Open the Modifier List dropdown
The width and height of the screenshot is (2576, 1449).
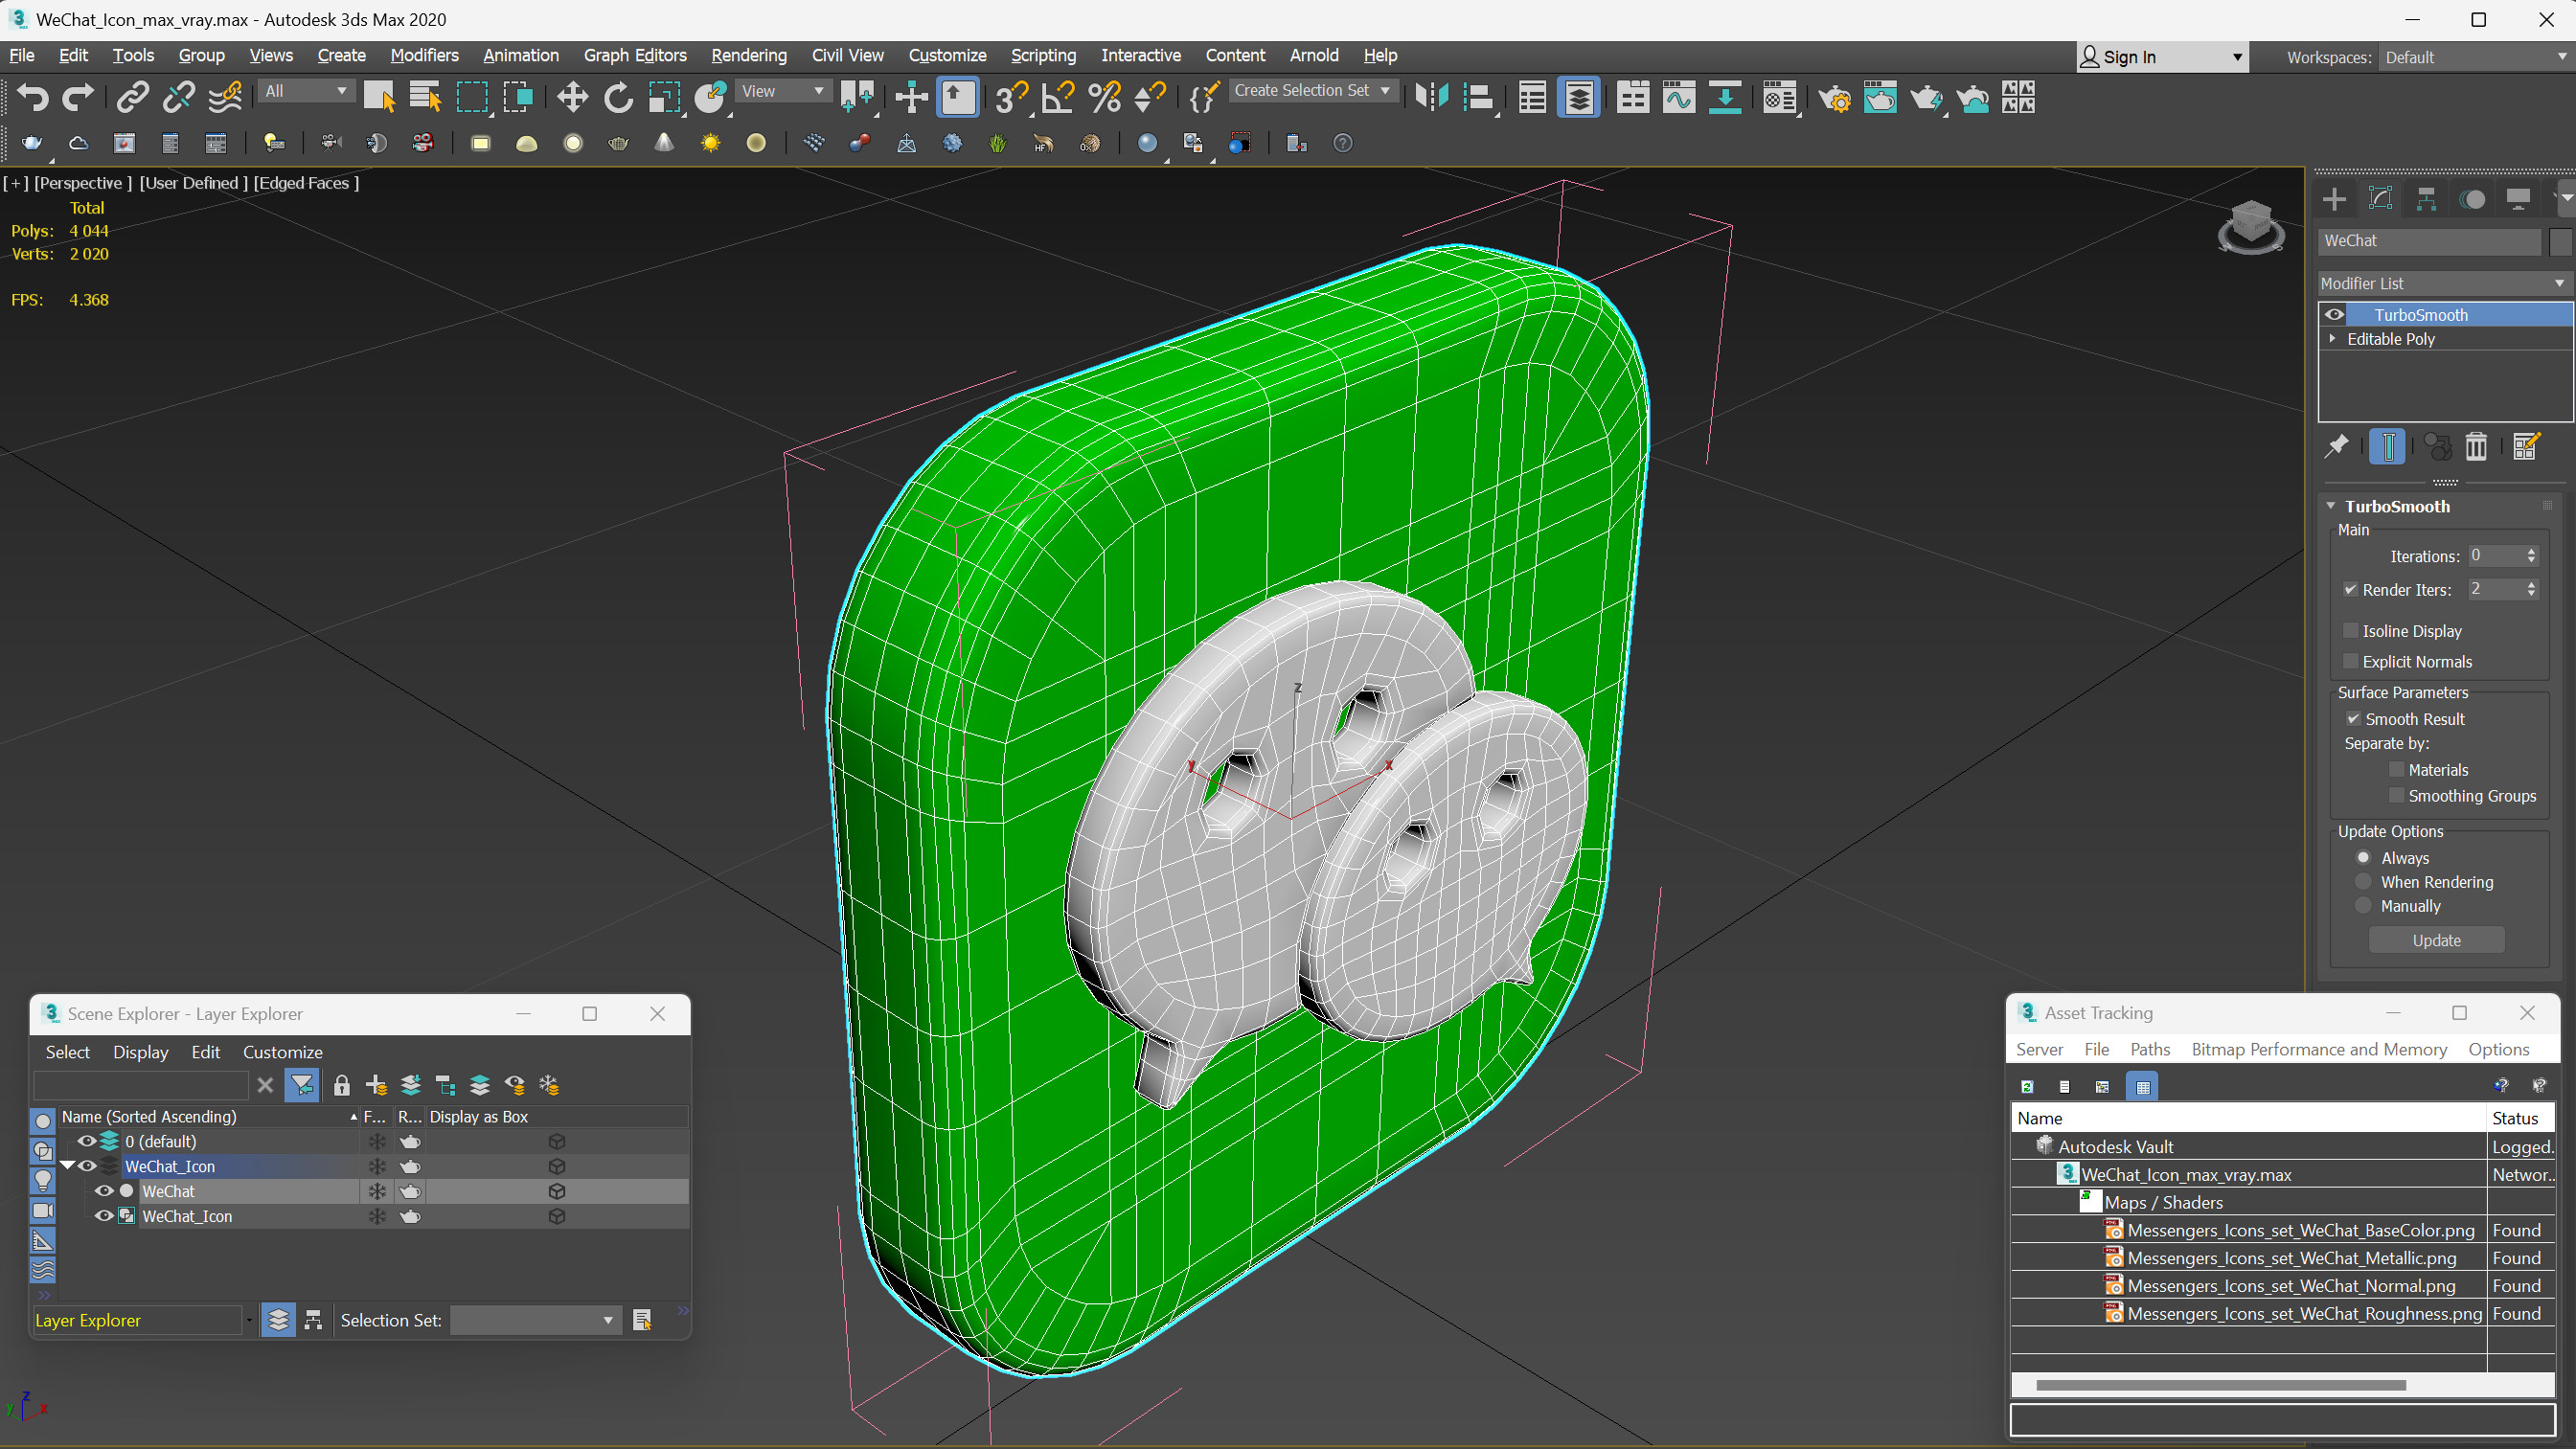tap(2444, 284)
